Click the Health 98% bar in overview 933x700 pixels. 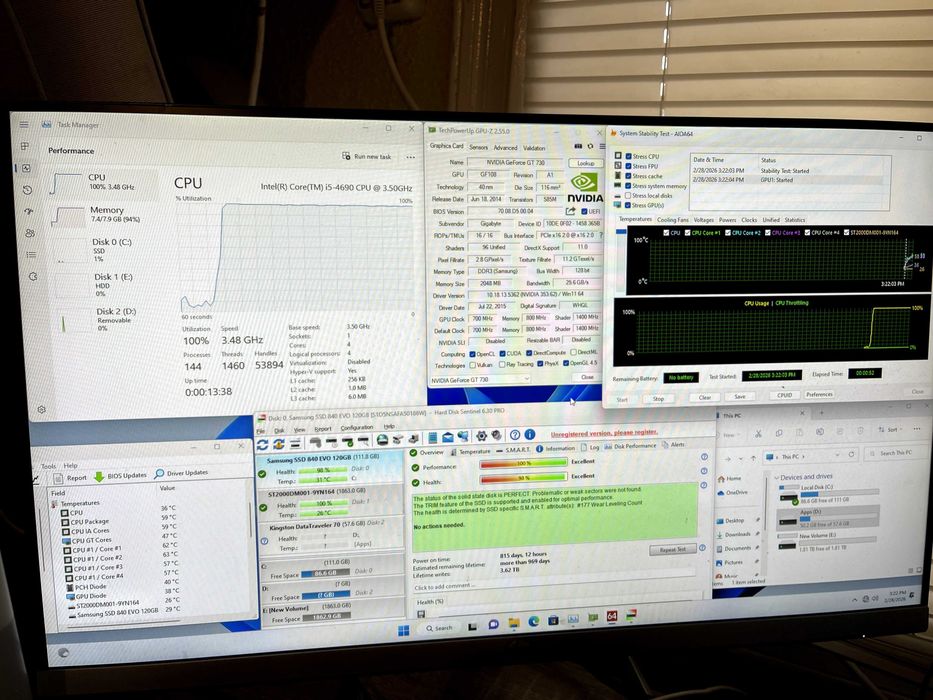pos(523,479)
